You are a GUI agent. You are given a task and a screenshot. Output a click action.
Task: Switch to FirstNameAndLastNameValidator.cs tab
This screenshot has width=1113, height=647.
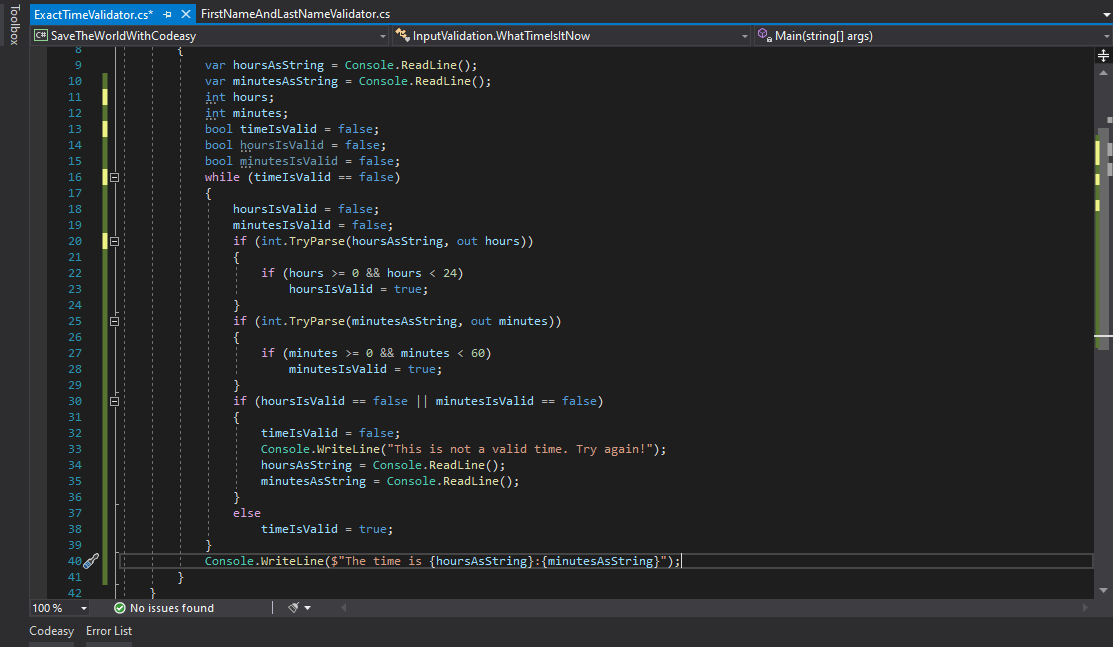click(295, 14)
